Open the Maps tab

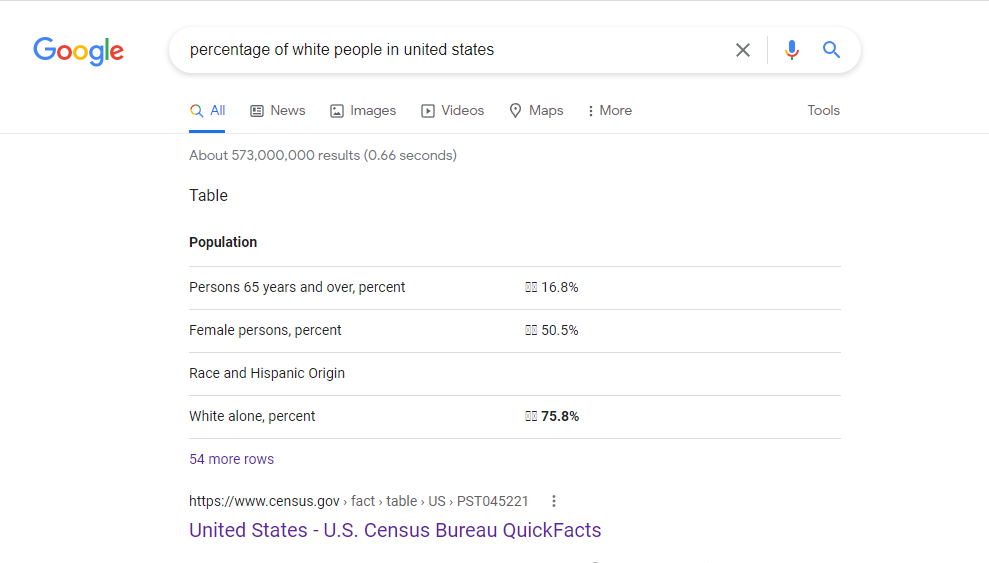pyautogui.click(x=536, y=111)
